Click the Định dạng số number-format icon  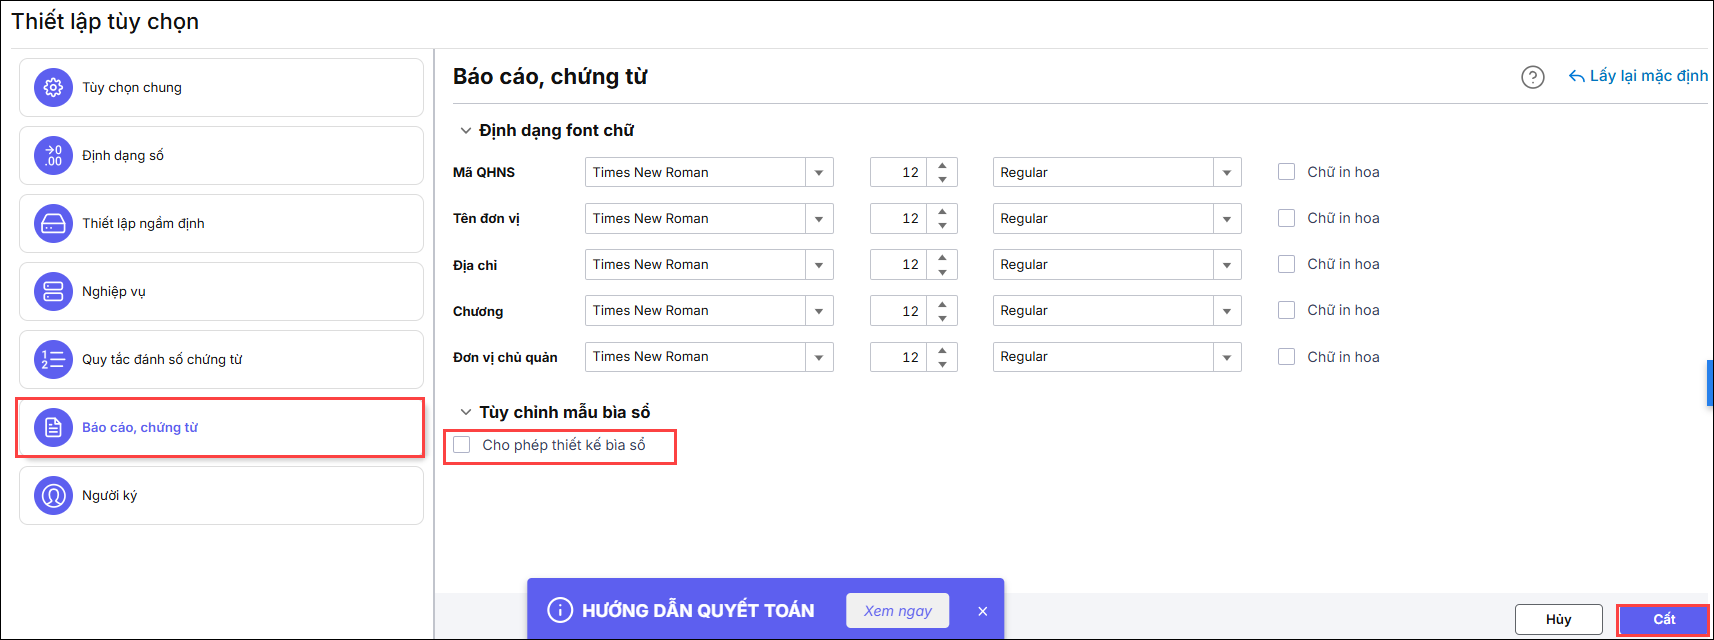(53, 156)
